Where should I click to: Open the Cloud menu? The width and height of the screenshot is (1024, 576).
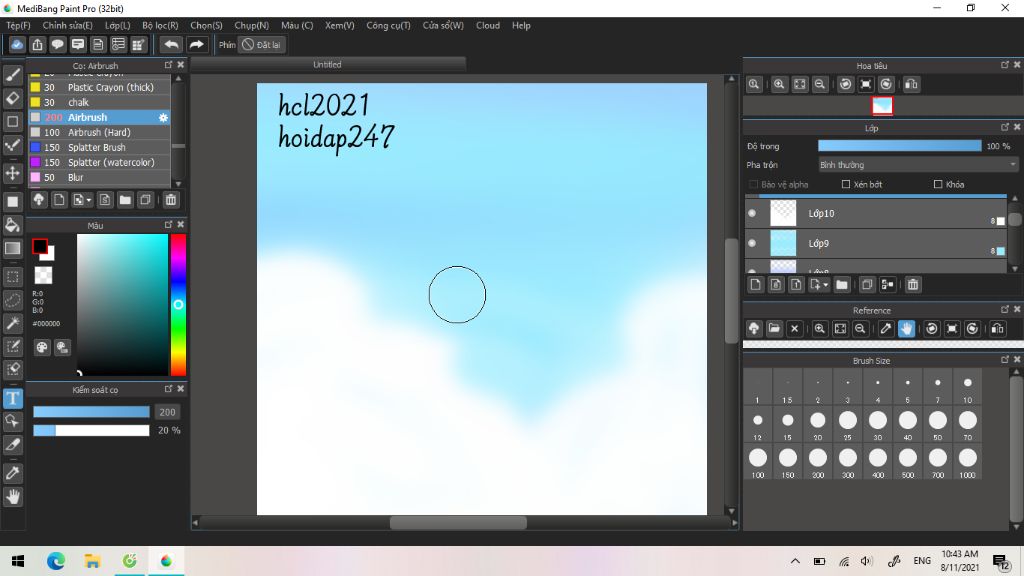(488, 25)
